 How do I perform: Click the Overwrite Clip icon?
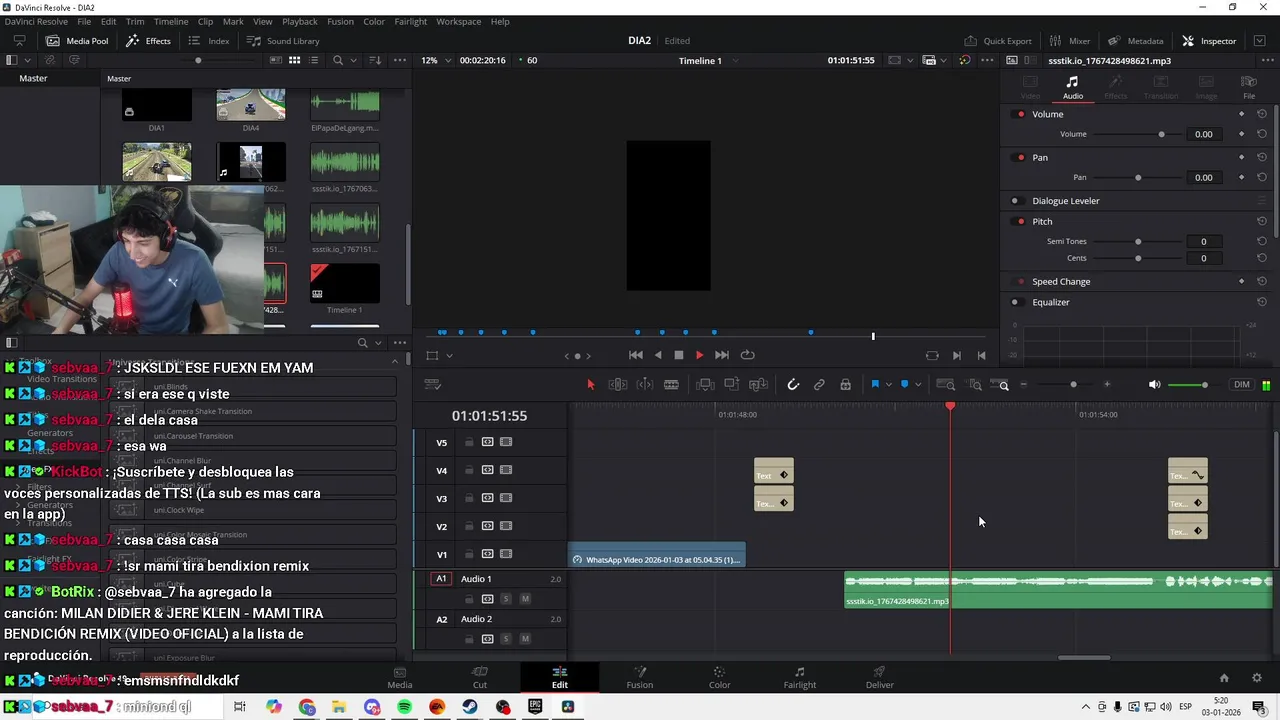tap(731, 385)
